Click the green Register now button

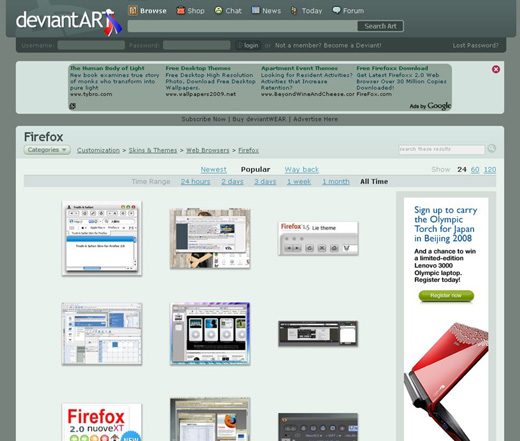tap(446, 296)
